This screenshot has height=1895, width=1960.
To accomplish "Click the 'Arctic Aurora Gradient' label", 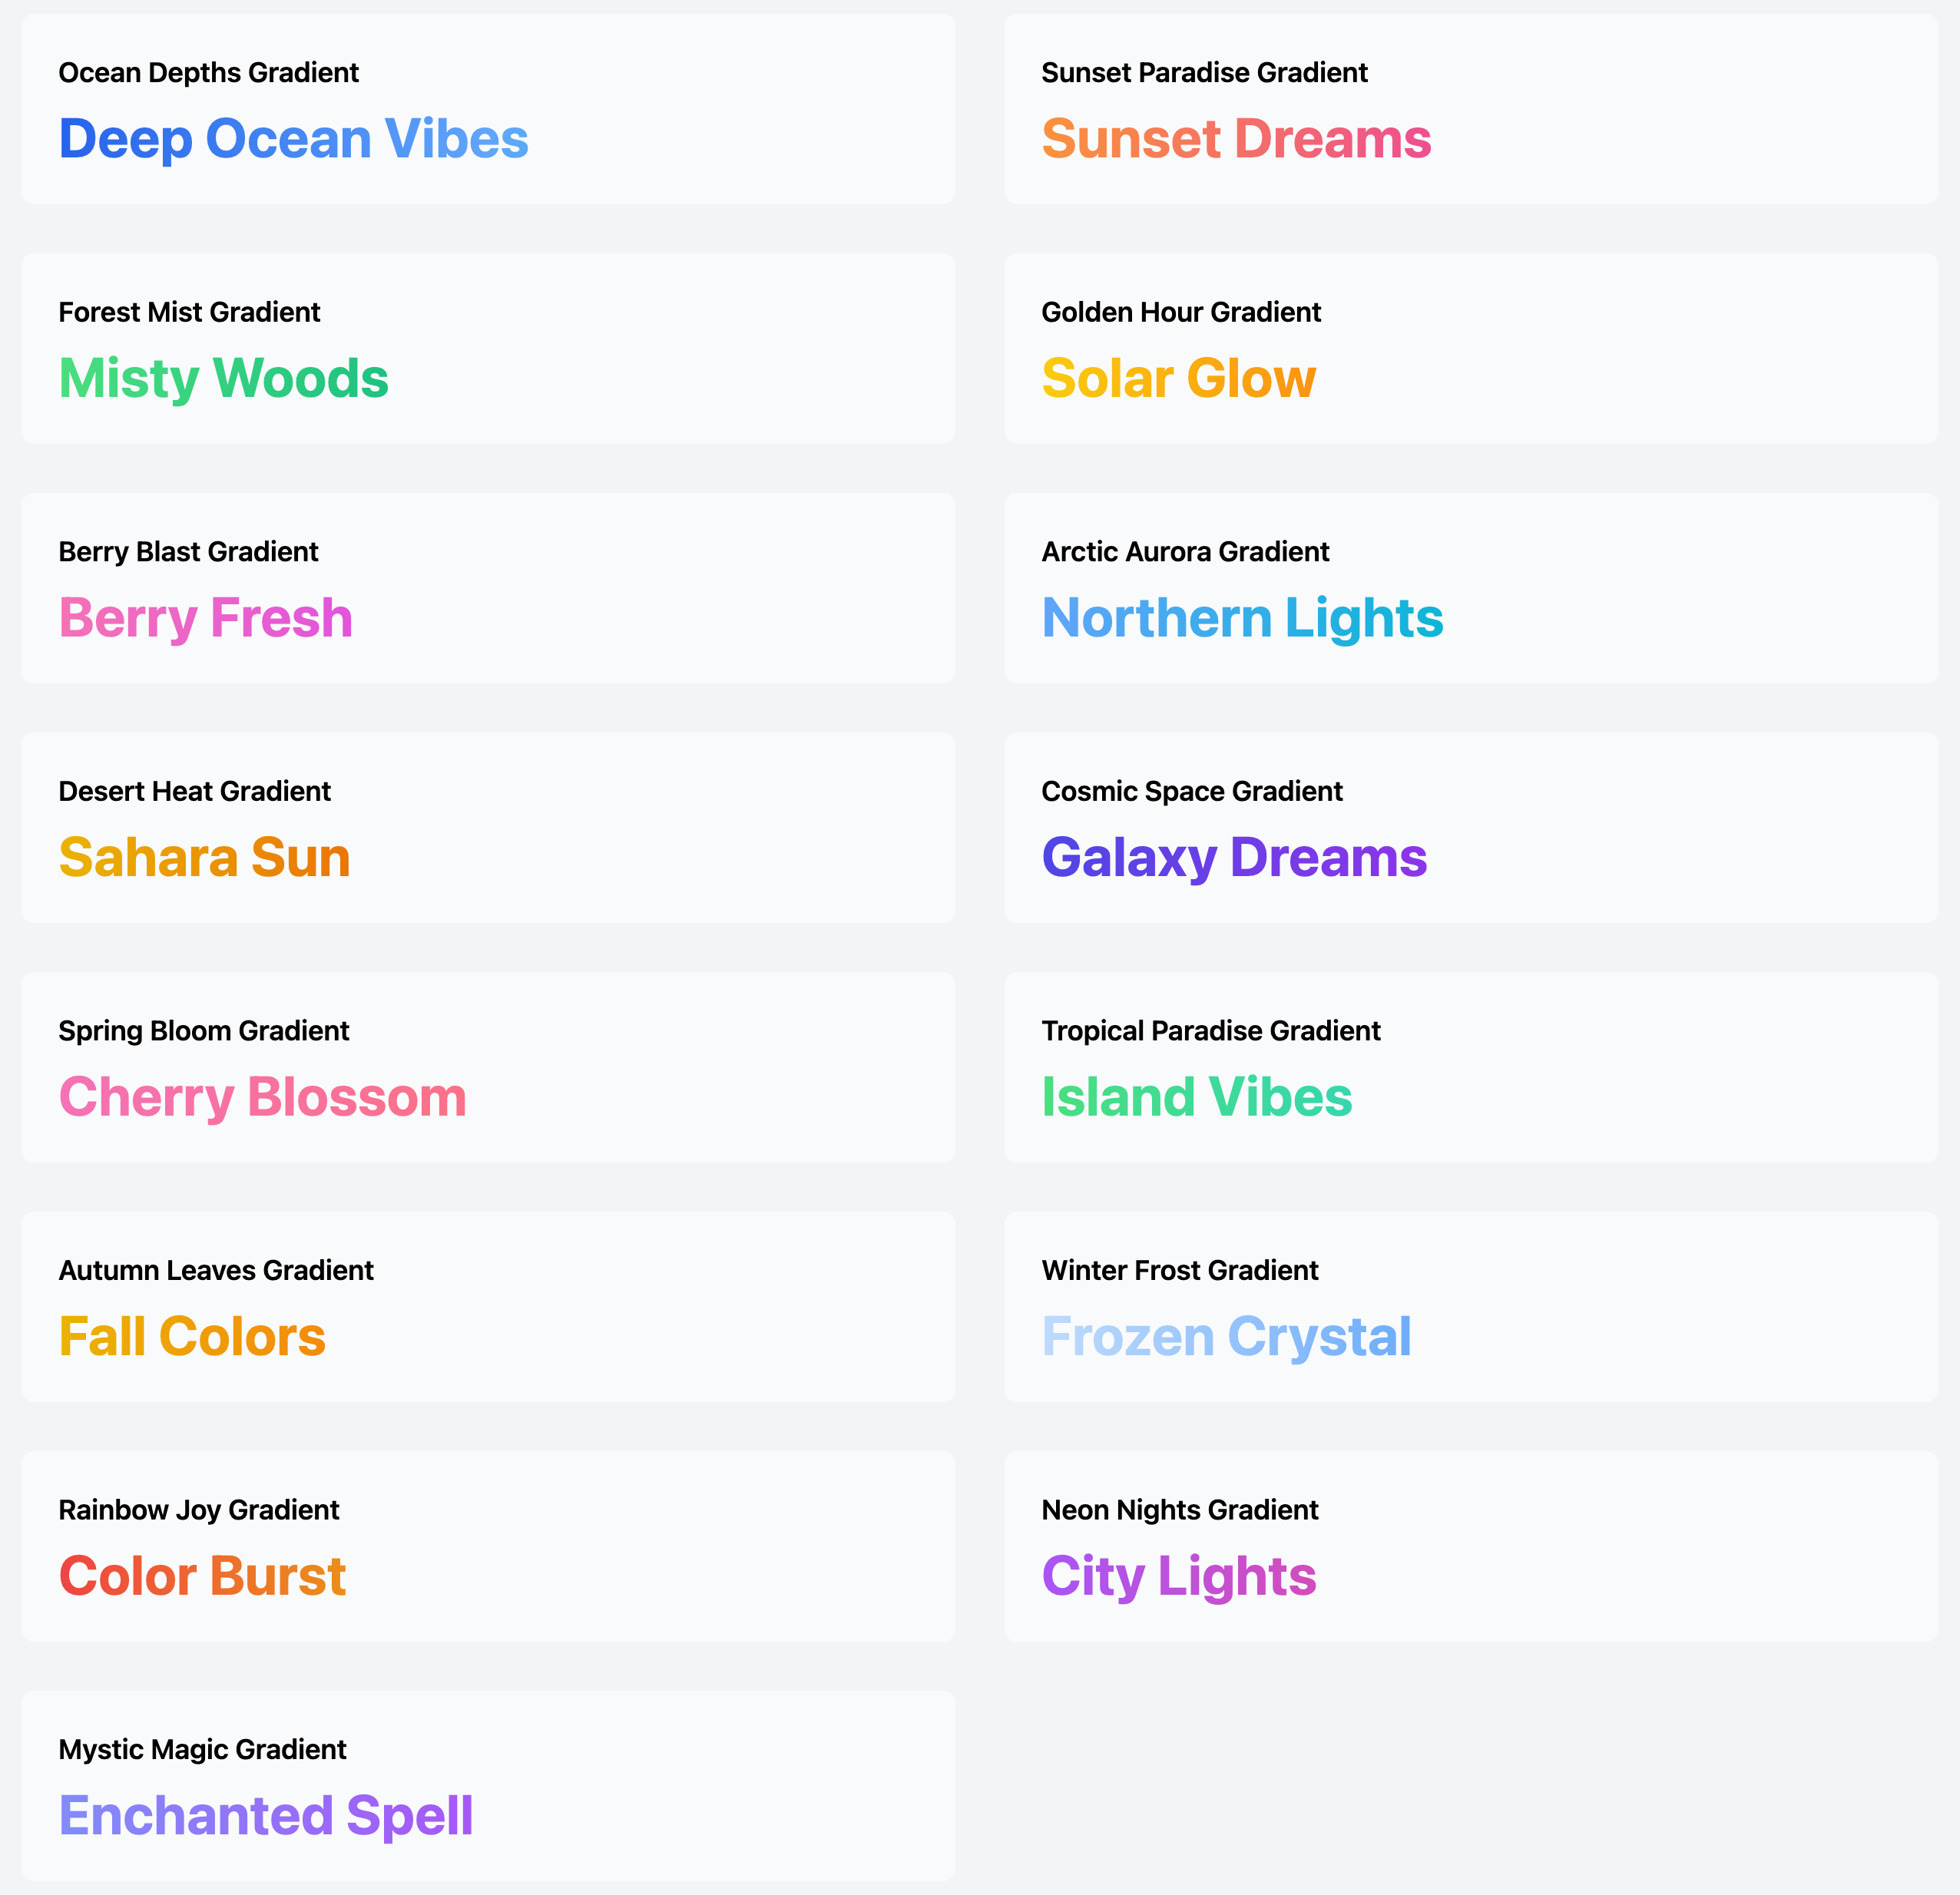I will point(1185,552).
